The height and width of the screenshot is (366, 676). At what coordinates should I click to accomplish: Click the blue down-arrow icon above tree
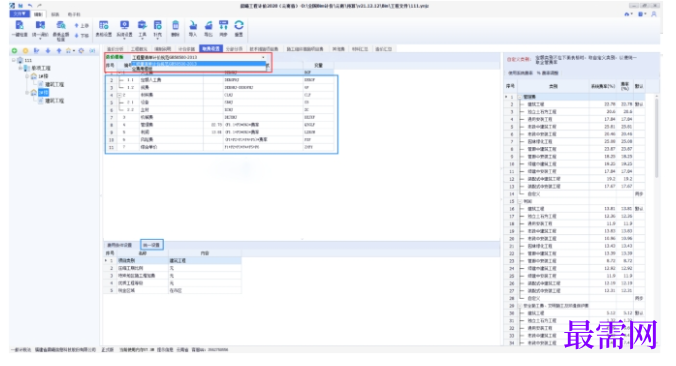[x=48, y=51]
